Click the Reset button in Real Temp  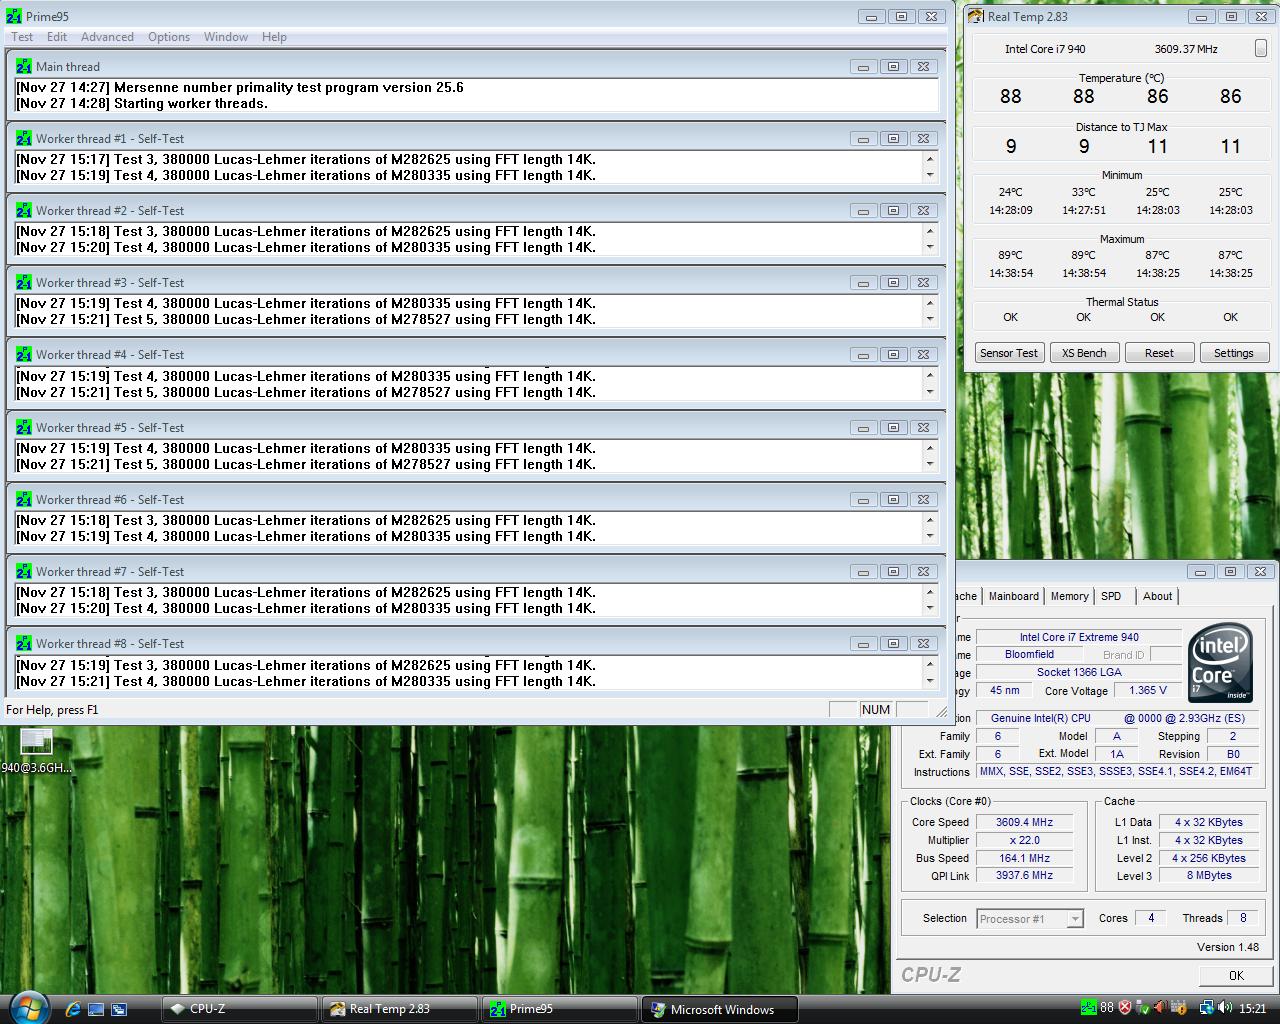click(1159, 353)
